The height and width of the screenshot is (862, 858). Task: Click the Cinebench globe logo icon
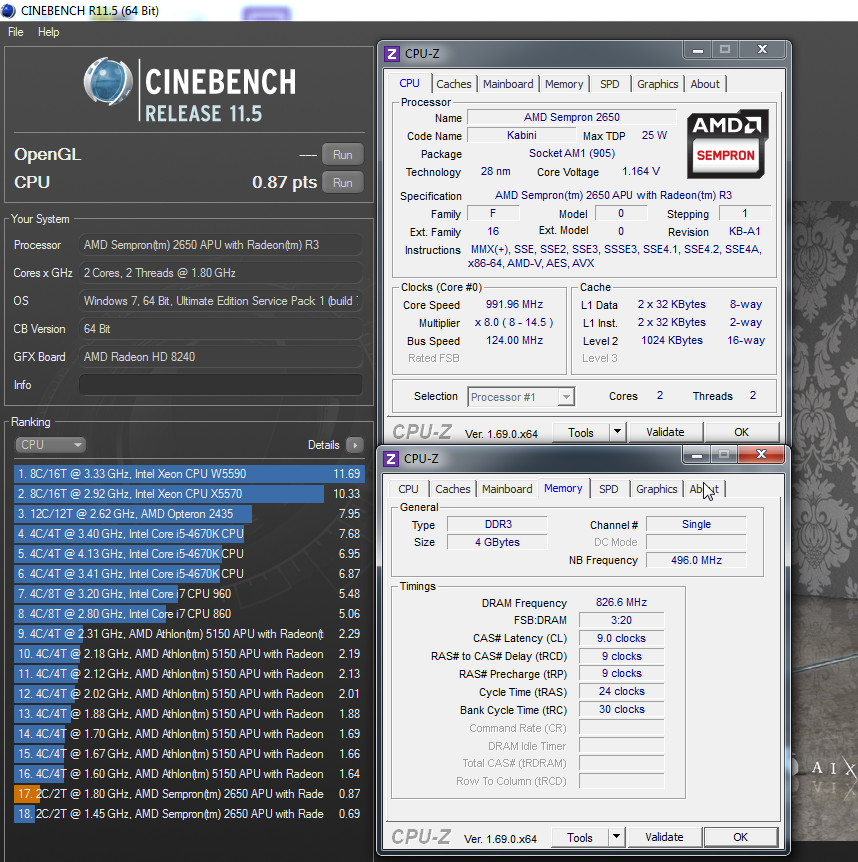108,81
